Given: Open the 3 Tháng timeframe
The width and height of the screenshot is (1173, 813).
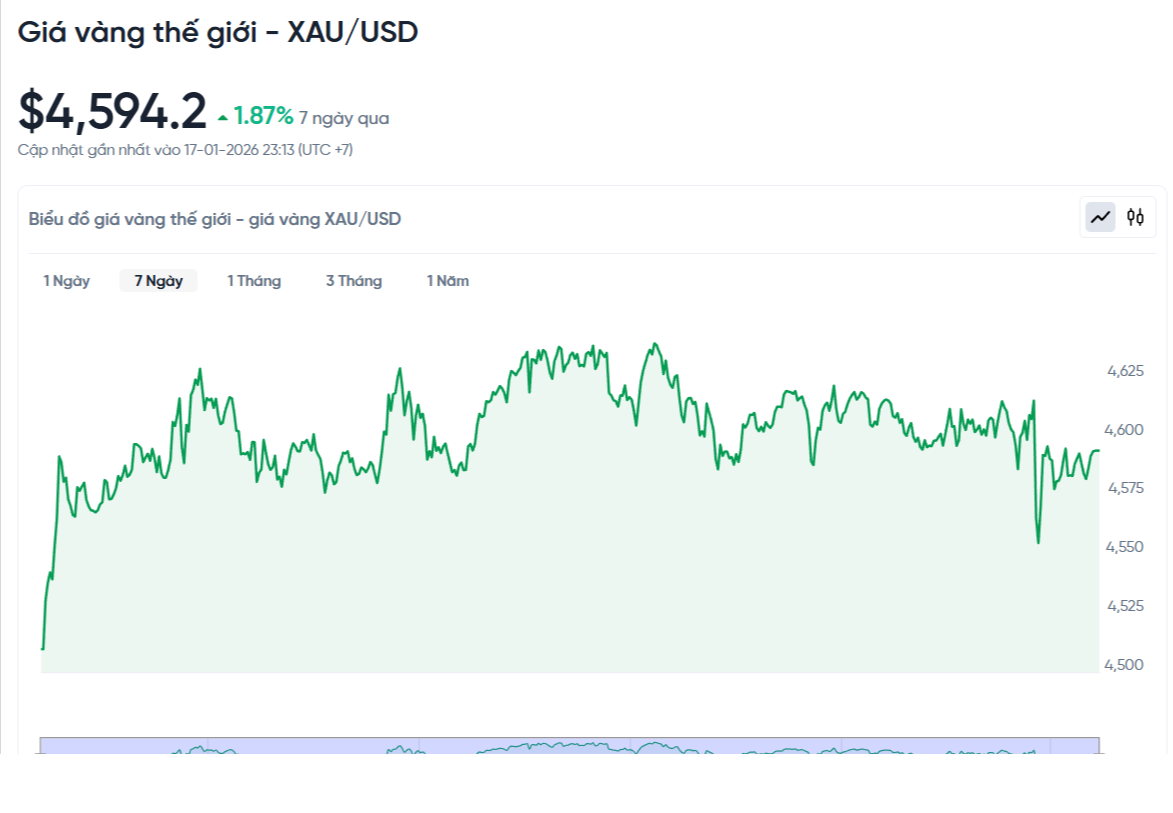Looking at the screenshot, I should click(353, 281).
